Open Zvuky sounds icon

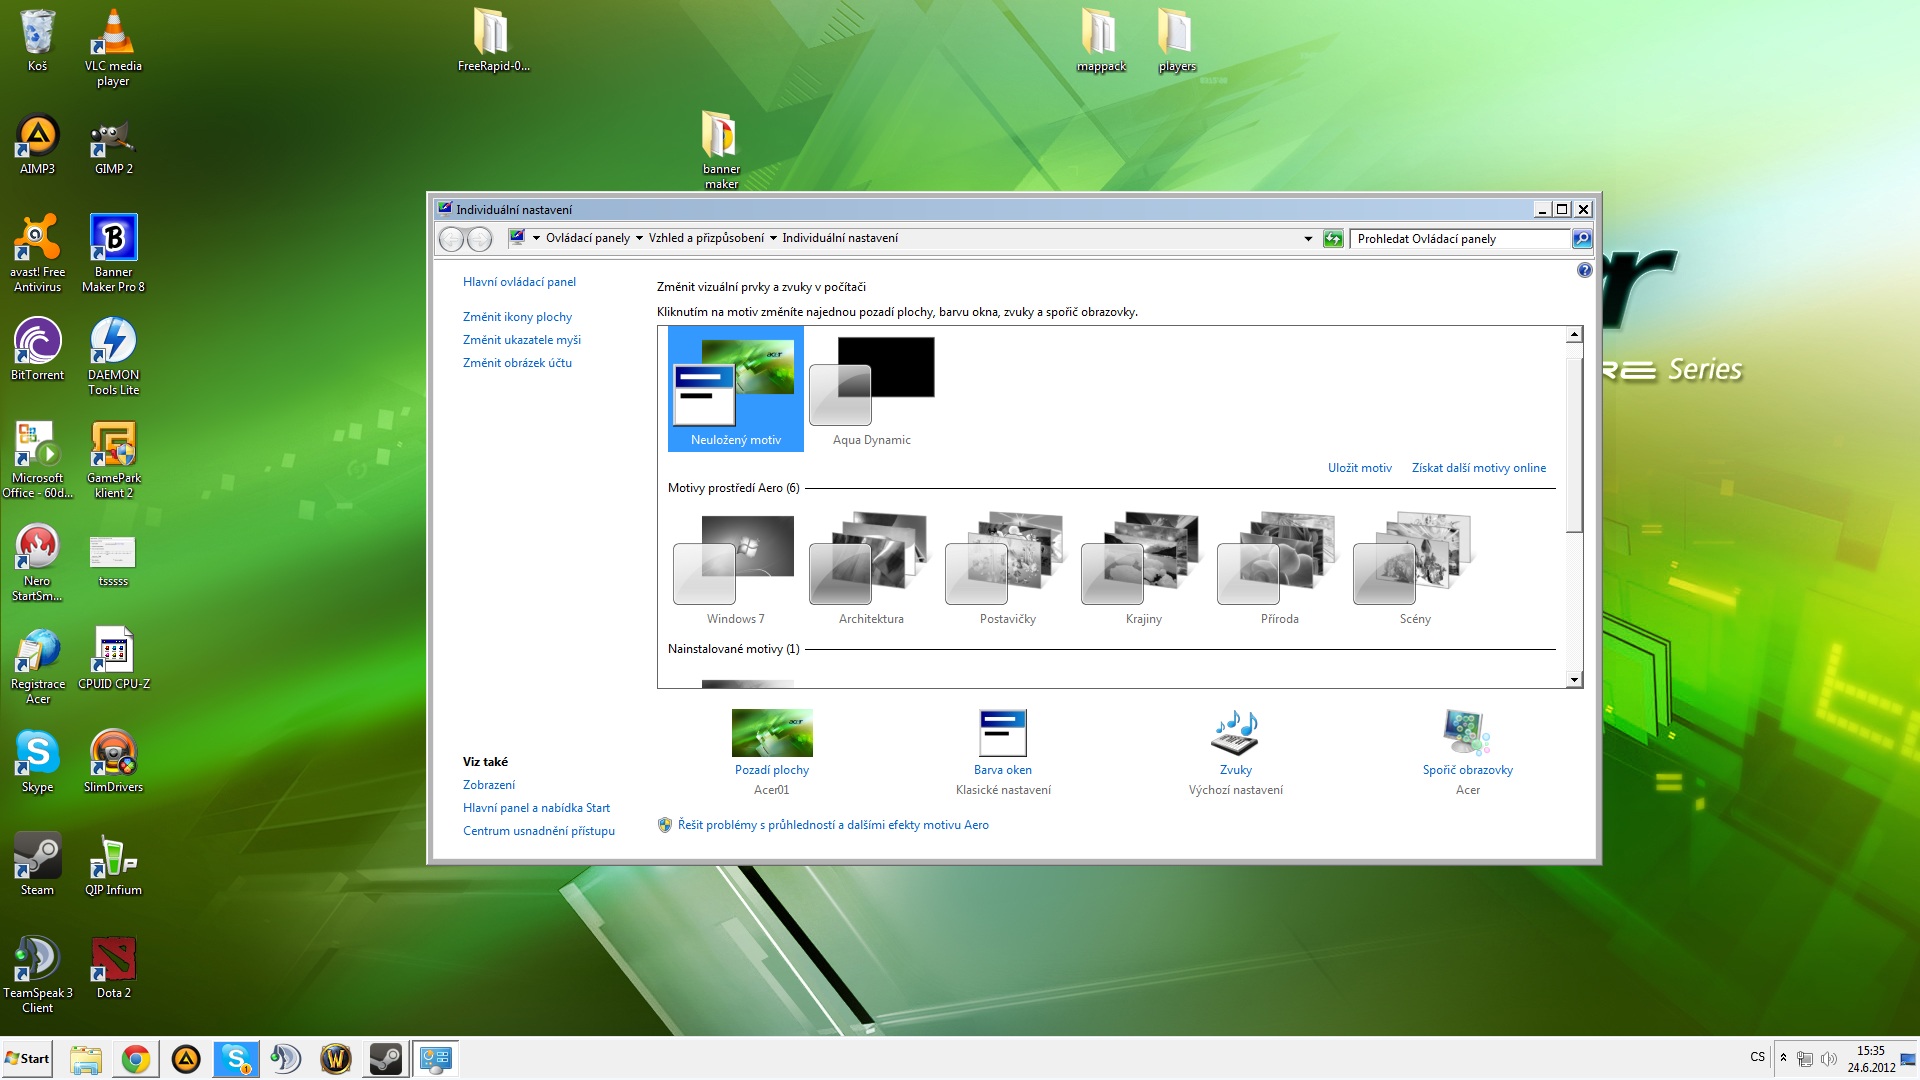[1235, 734]
